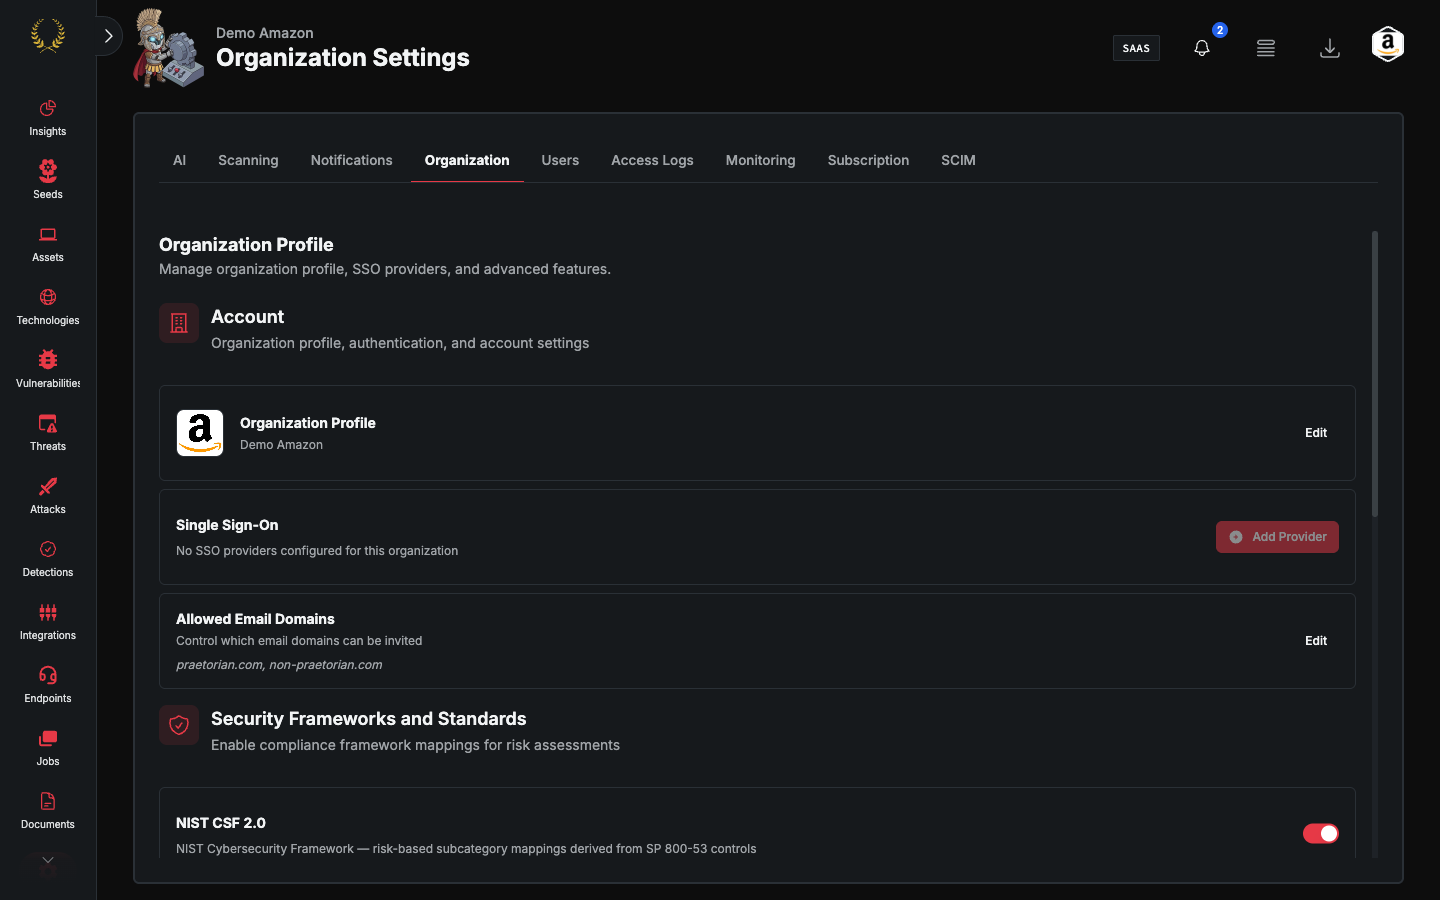Click the settings panel vertical scrollbar
Viewport: 1440px width, 900px height.
pos(1375,374)
